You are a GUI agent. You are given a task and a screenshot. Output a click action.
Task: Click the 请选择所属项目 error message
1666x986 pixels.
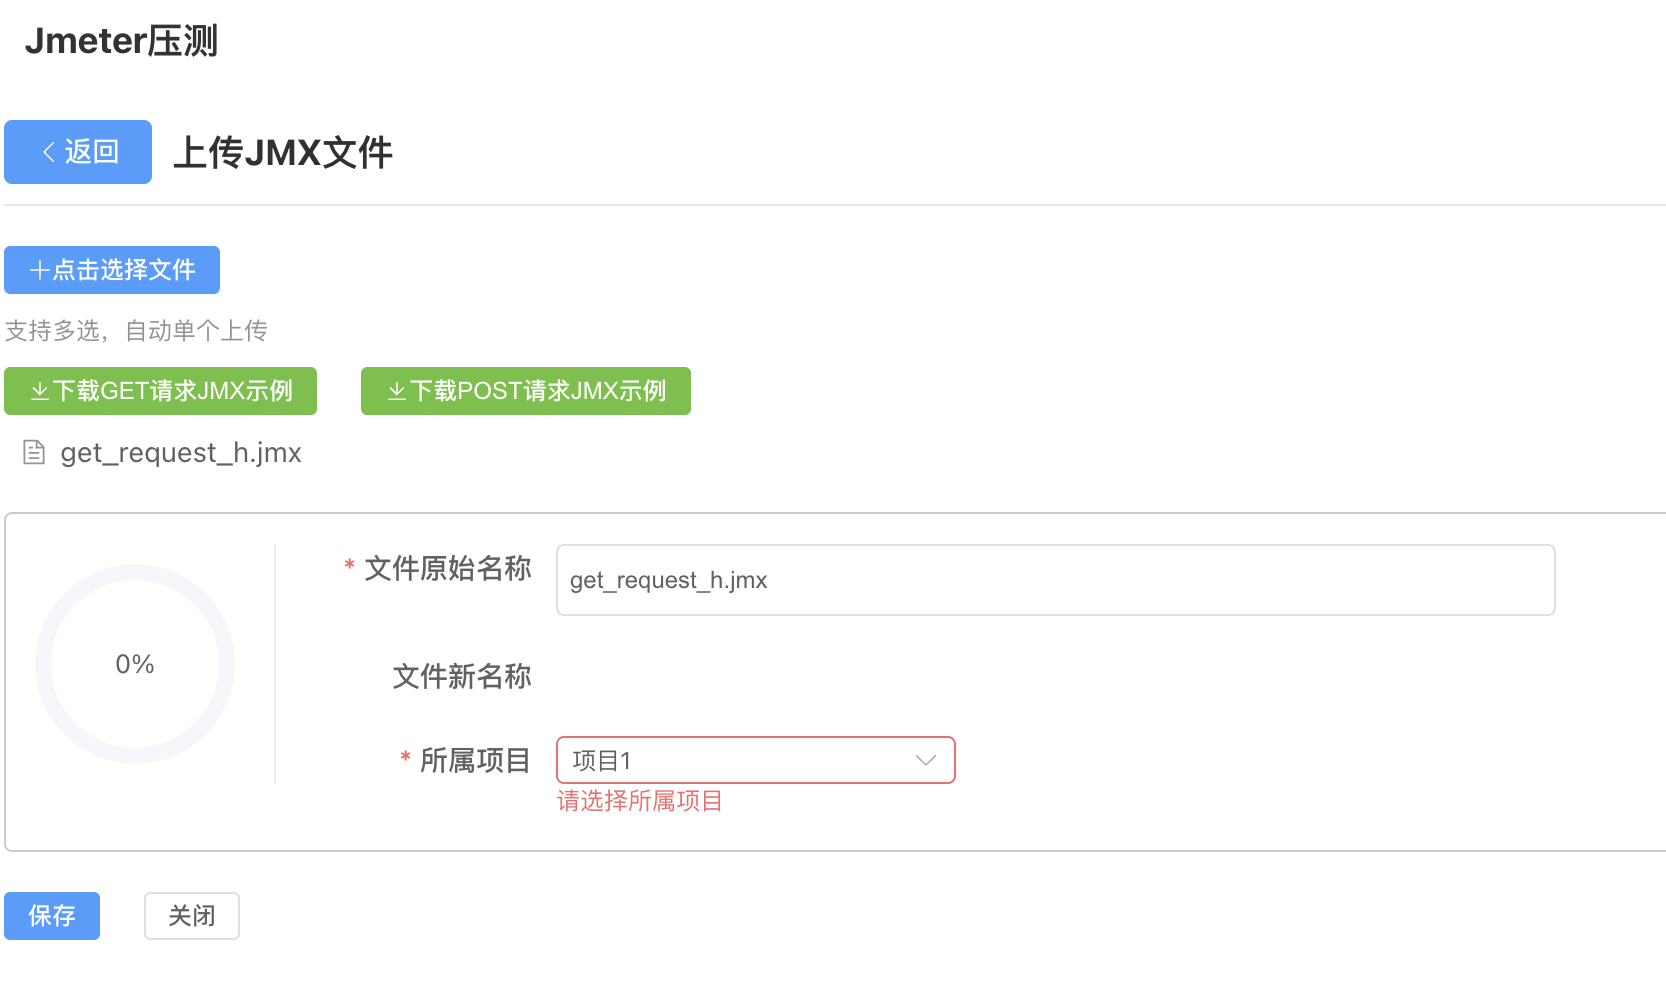pos(640,801)
